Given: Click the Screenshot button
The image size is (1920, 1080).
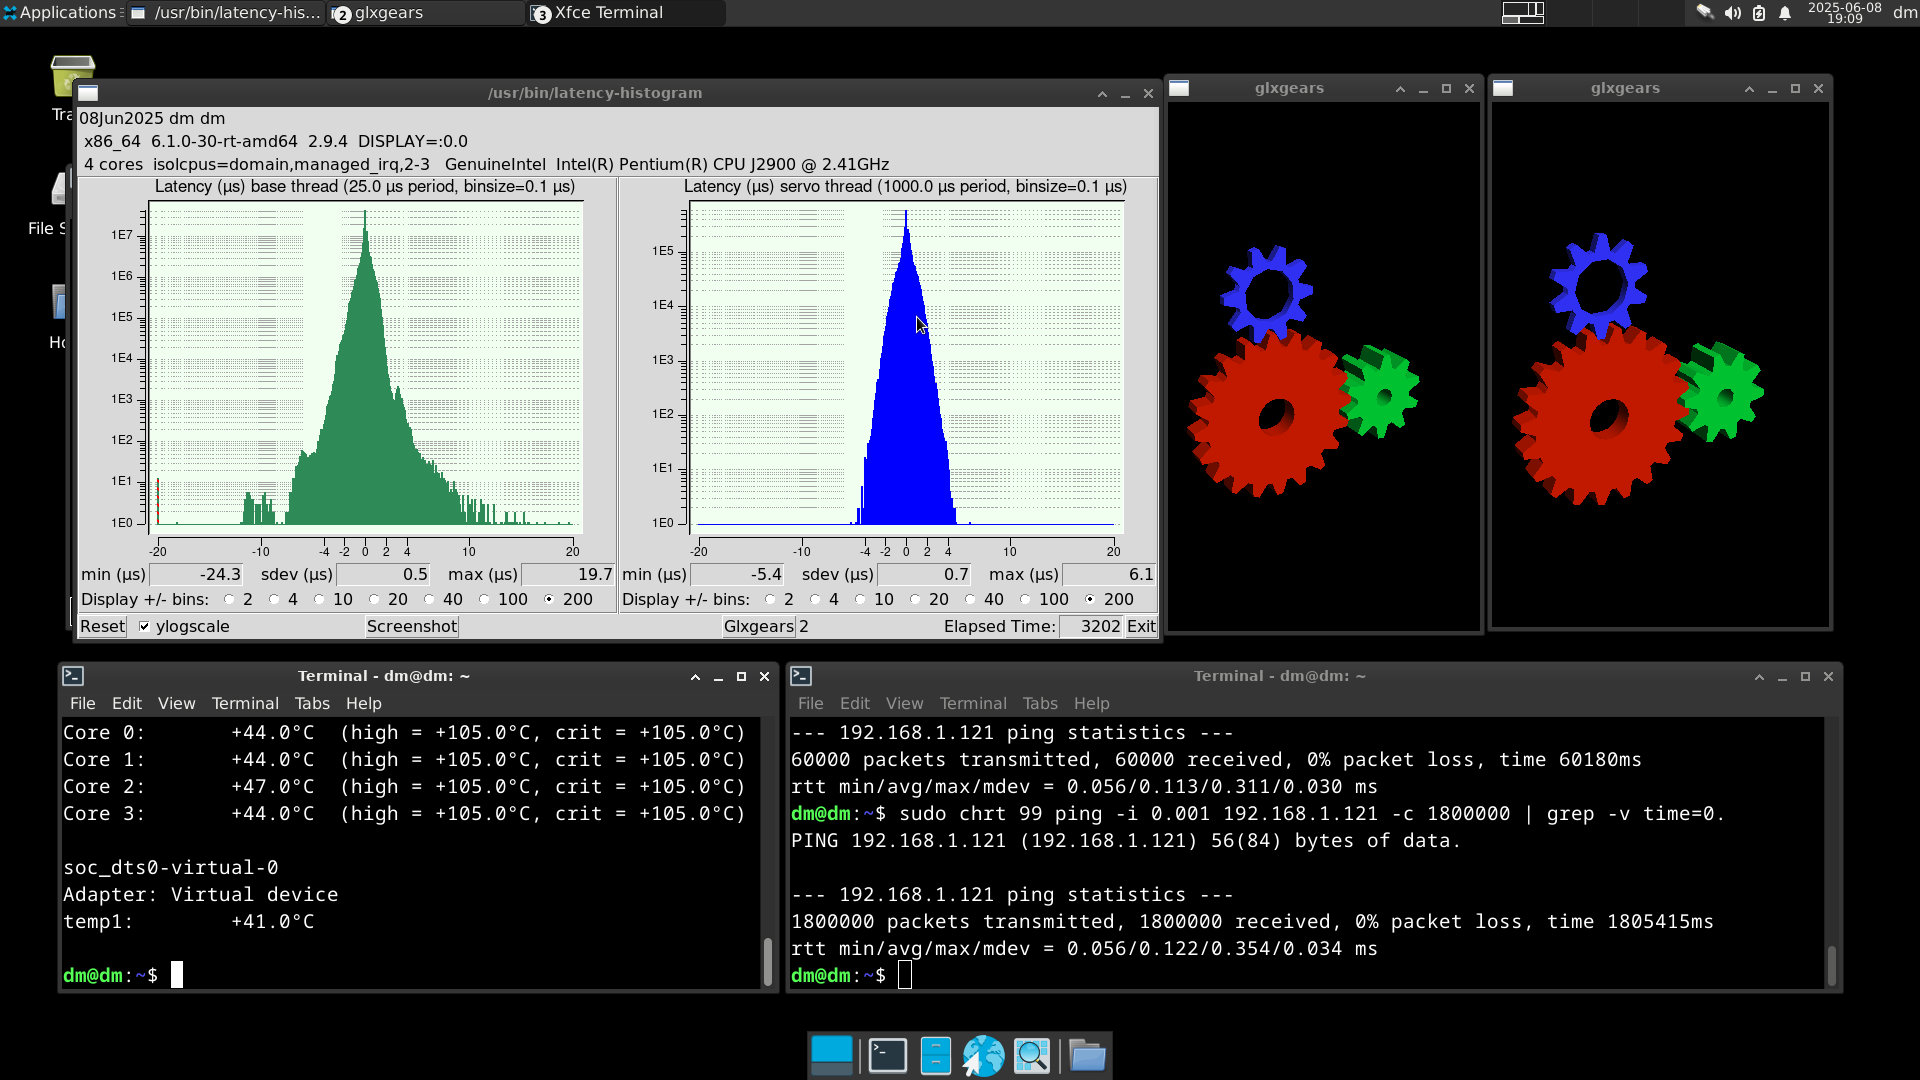Looking at the screenshot, I should pos(412,627).
